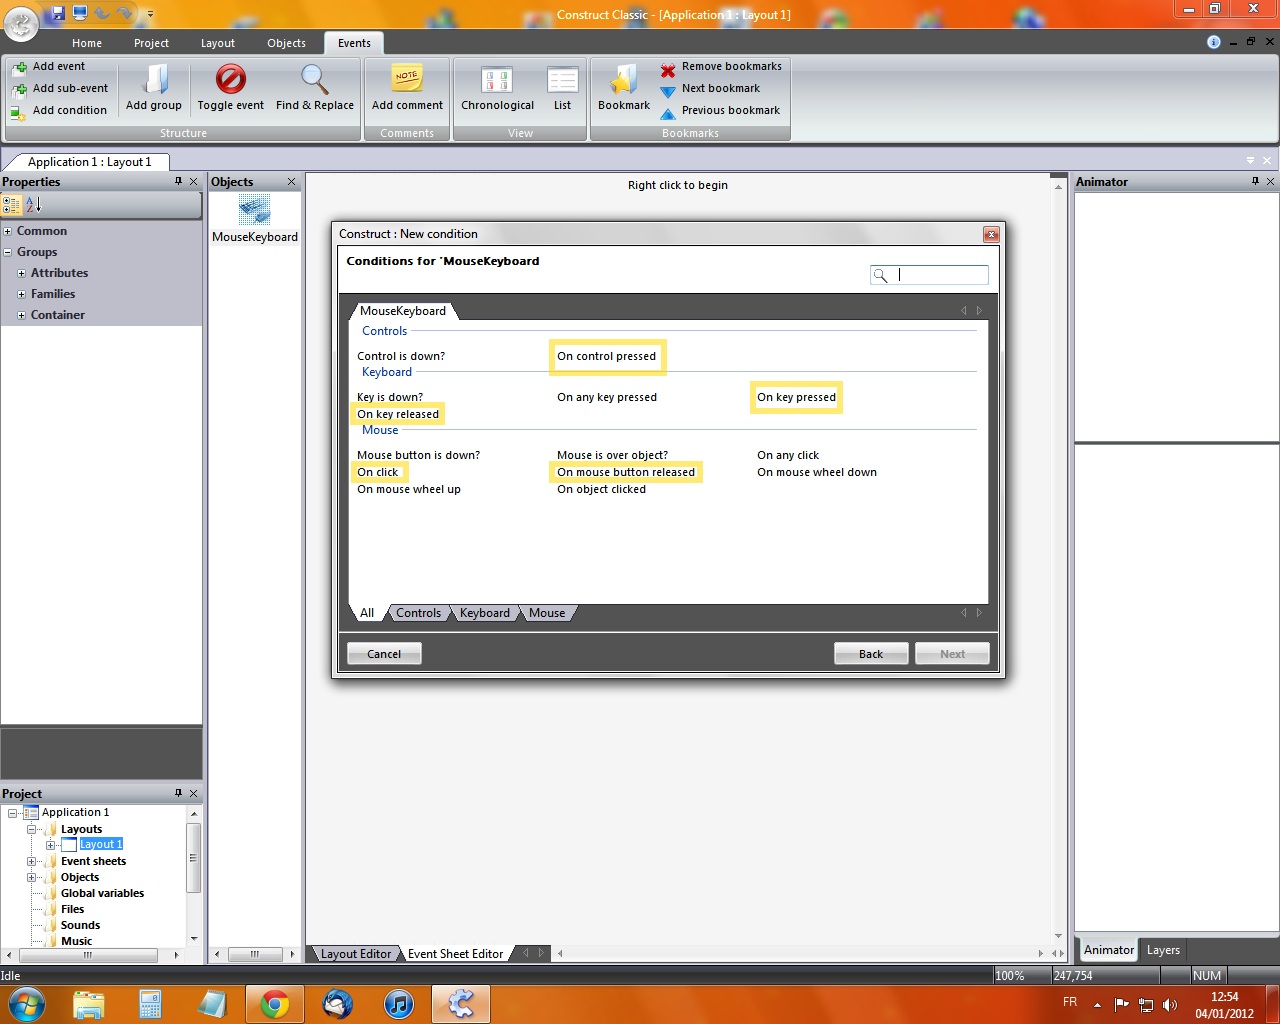Click the Next button
Viewport: 1280px width, 1024px height.
click(x=953, y=654)
